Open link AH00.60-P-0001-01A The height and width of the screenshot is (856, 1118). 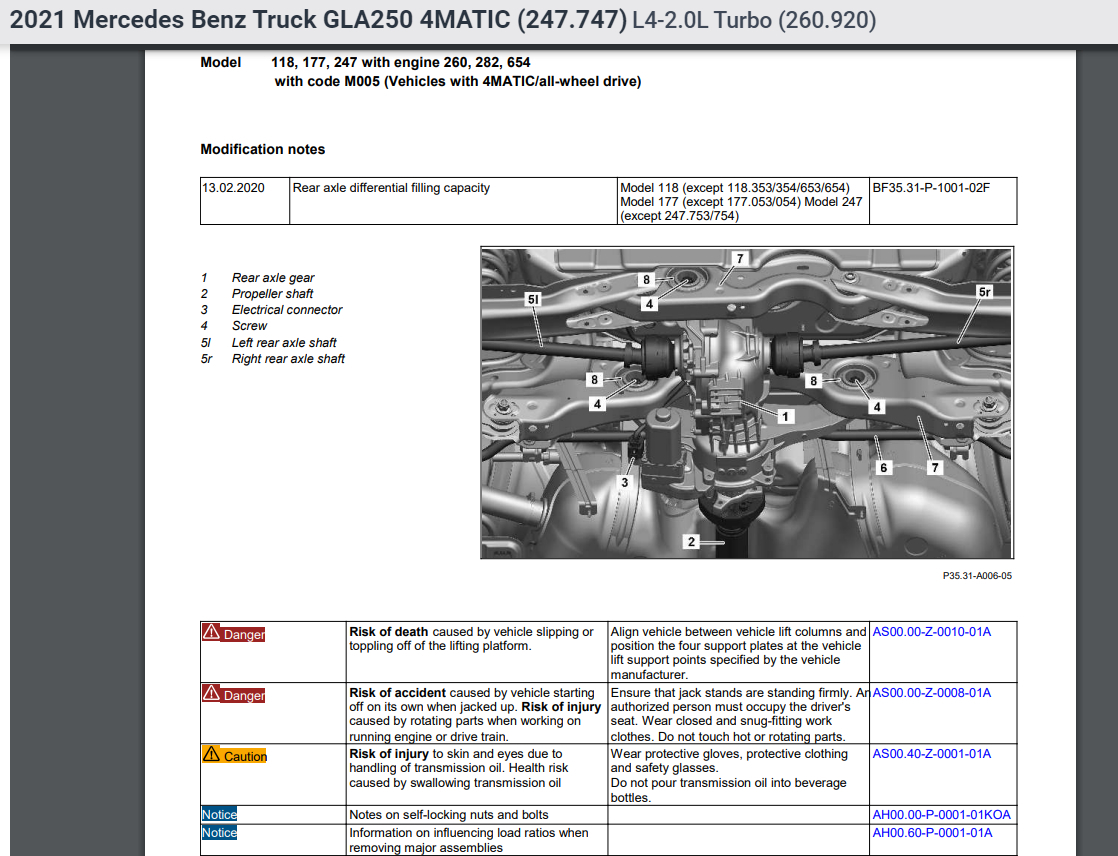coord(932,832)
